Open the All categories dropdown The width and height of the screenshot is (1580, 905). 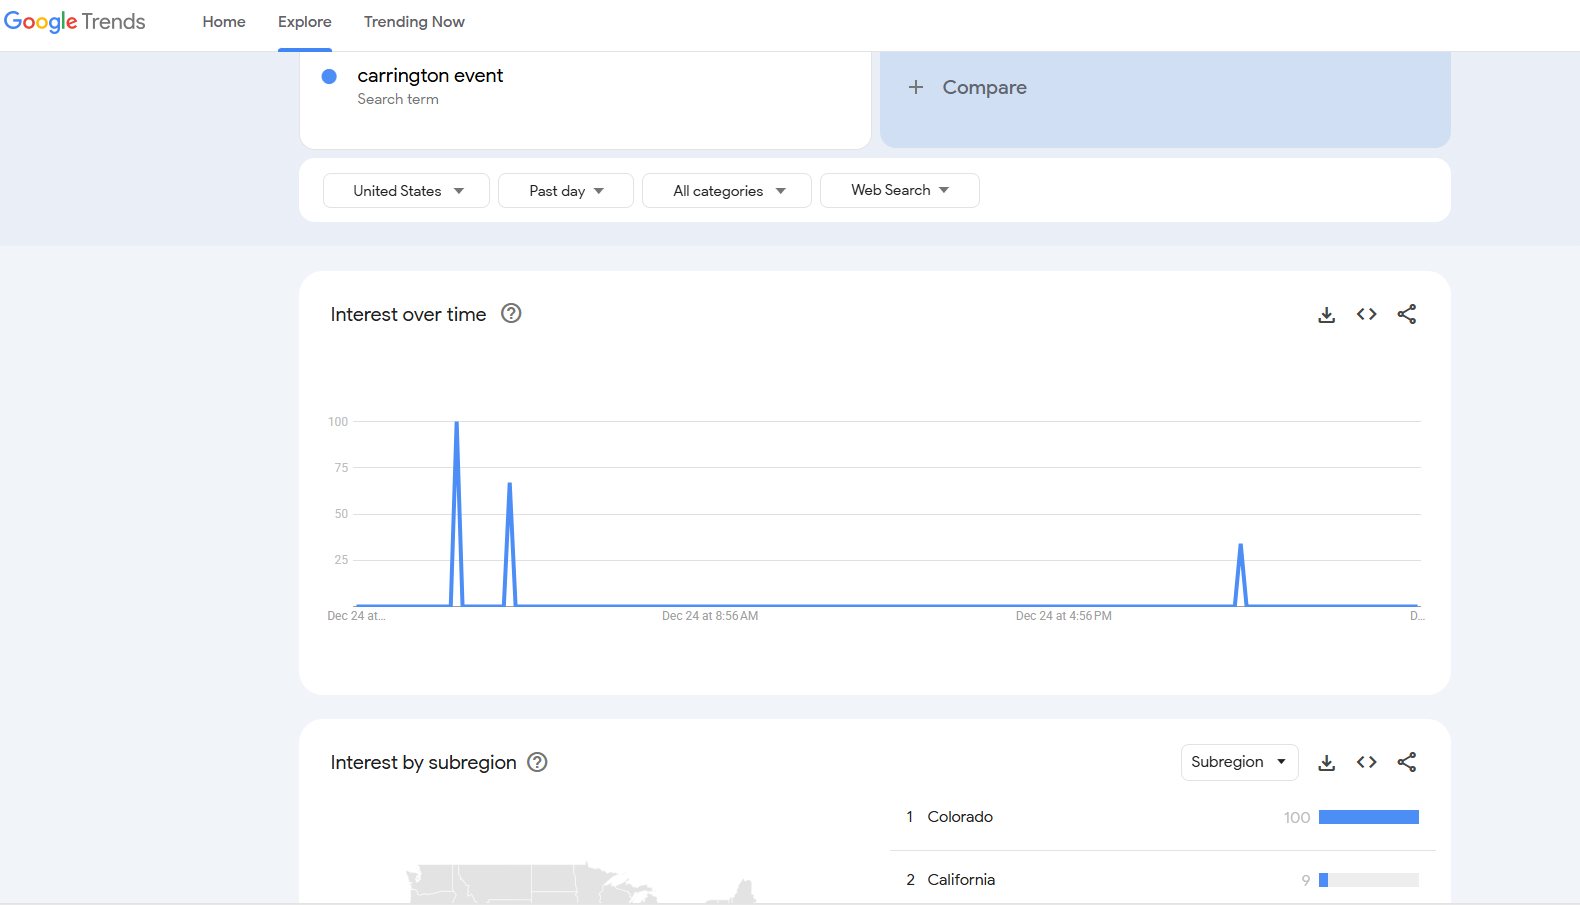tap(727, 190)
